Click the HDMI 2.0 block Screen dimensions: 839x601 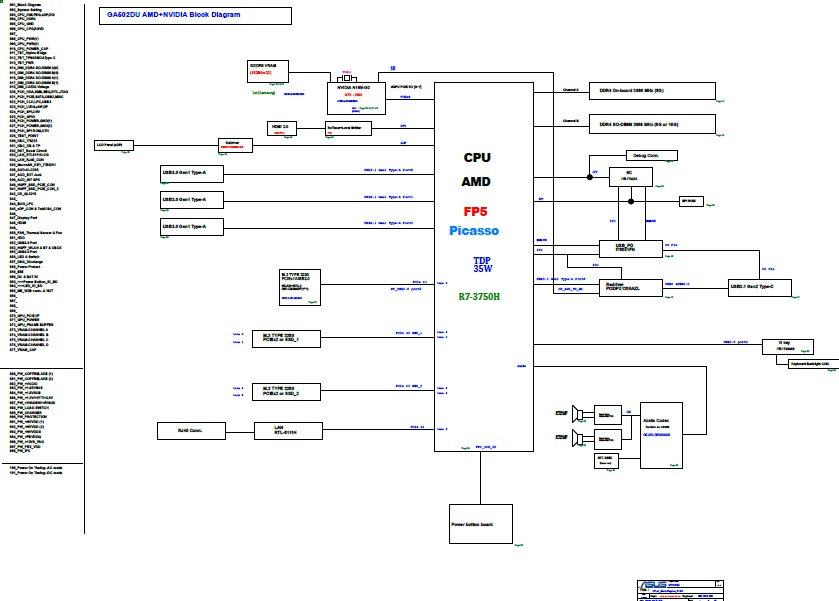point(281,128)
